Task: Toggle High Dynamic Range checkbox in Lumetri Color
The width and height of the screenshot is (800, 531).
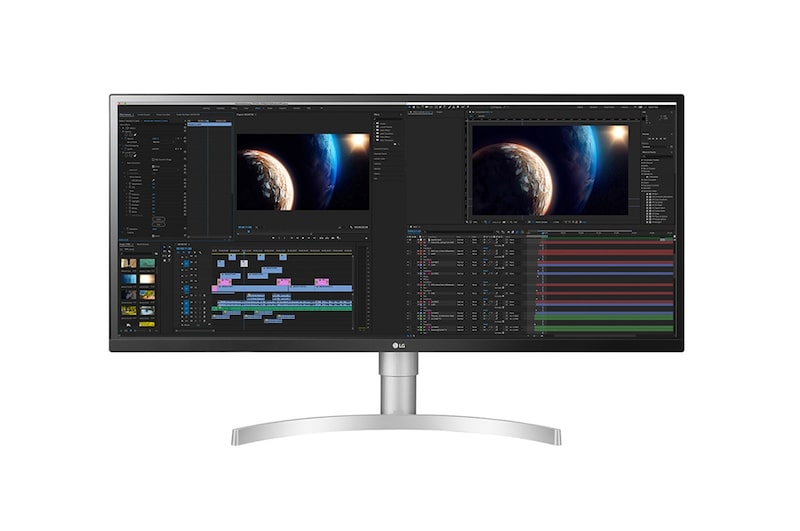Action: click(x=153, y=160)
